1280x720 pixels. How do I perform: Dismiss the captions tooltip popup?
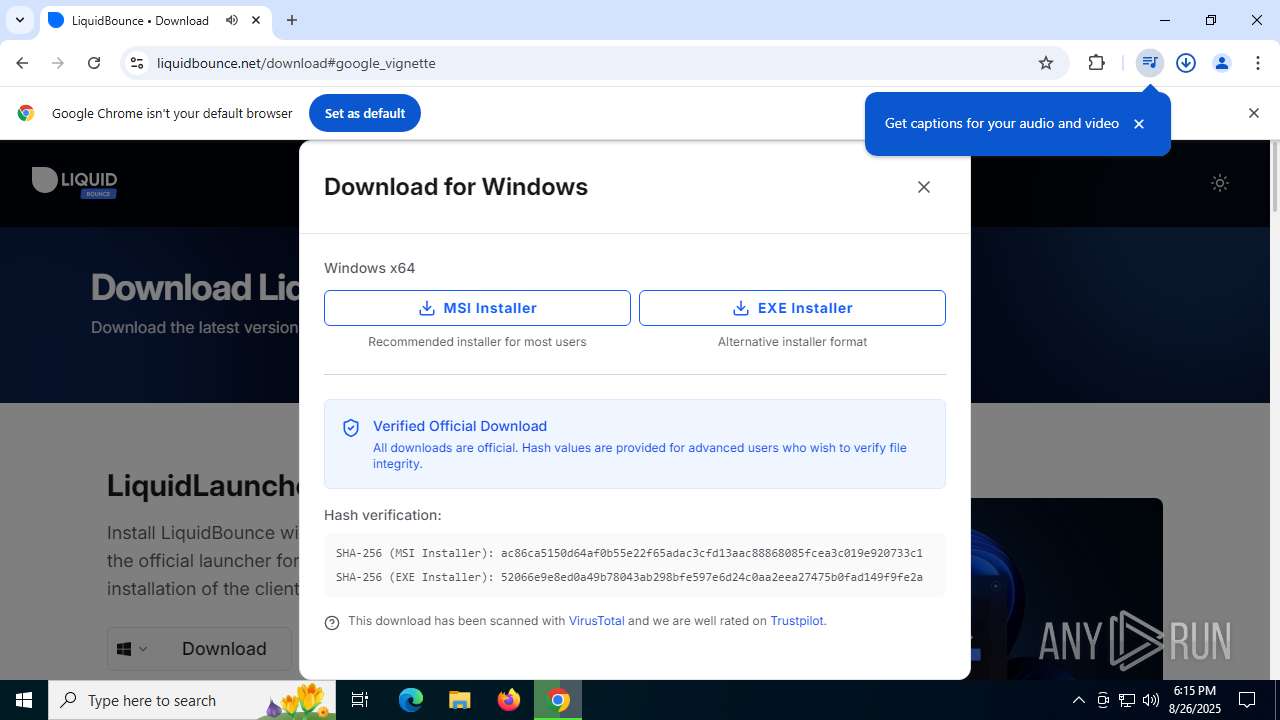pos(1138,124)
